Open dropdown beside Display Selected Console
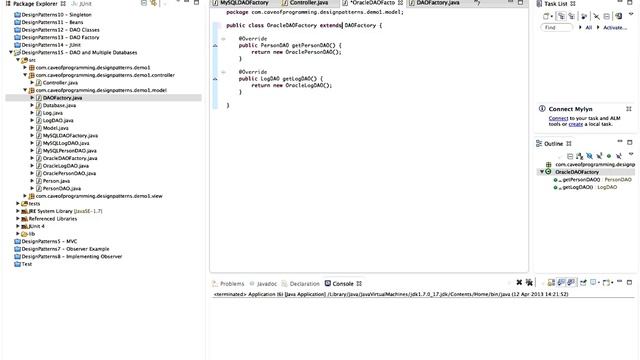The width and height of the screenshot is (640, 360). [x=599, y=282]
